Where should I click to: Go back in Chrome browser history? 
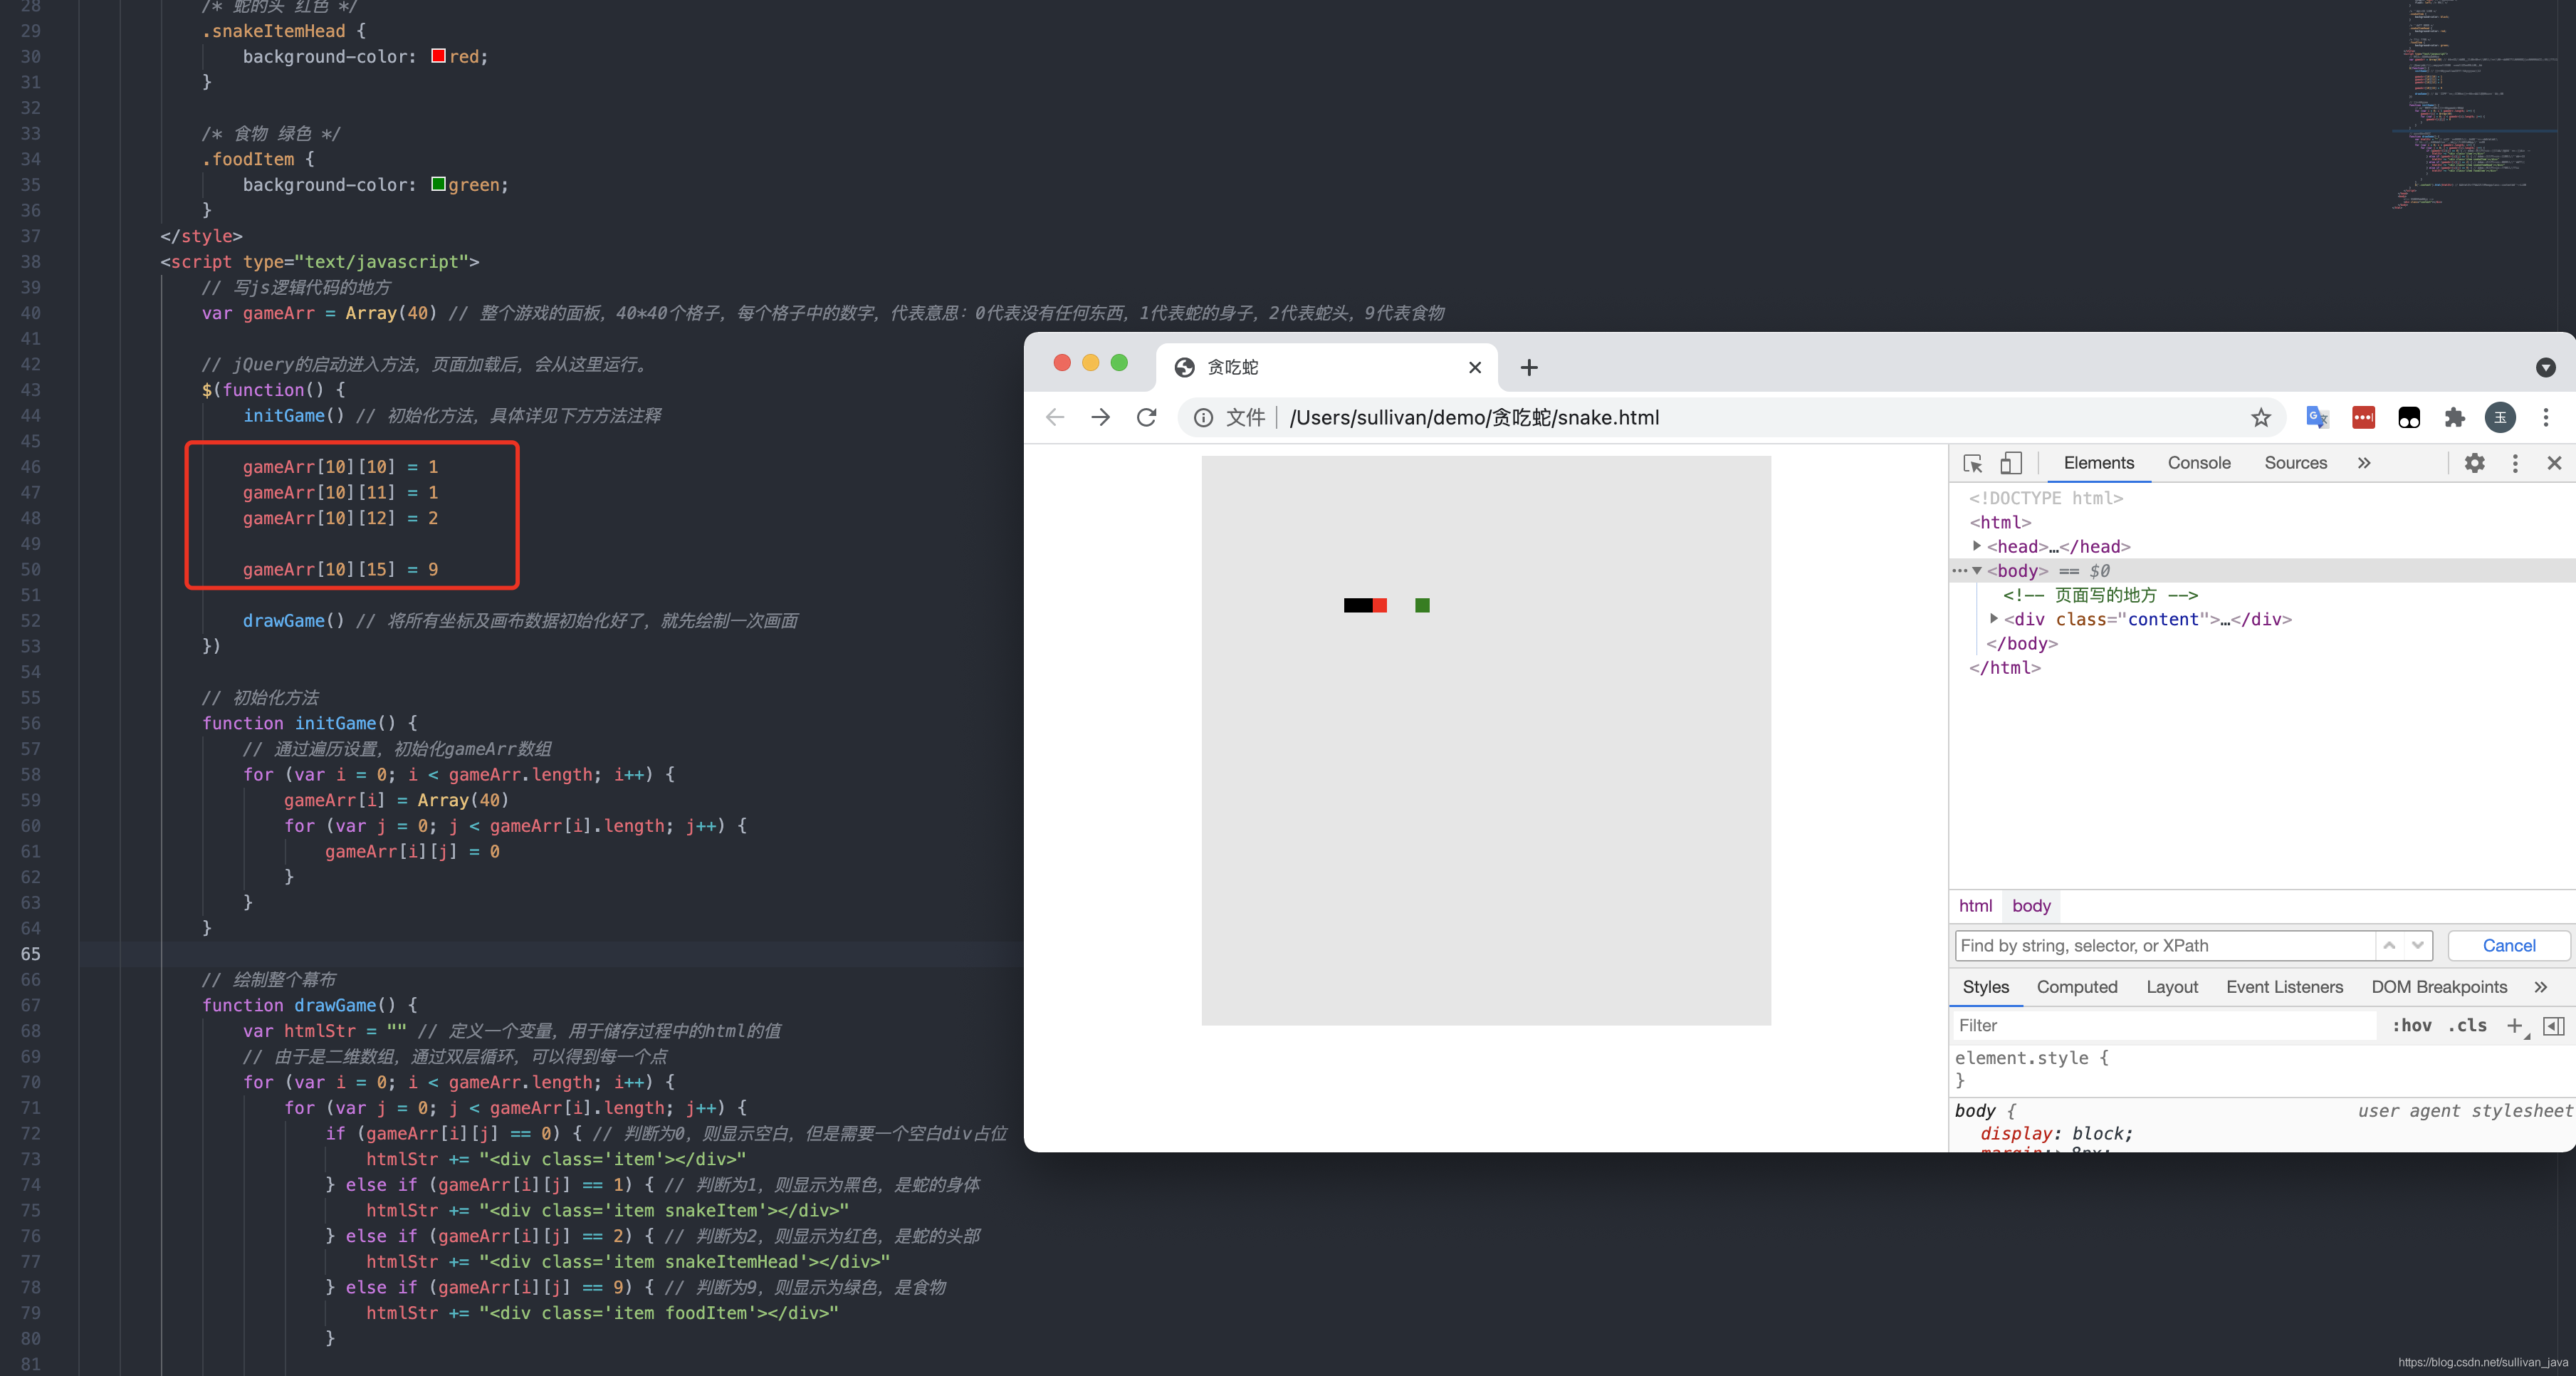(1055, 417)
